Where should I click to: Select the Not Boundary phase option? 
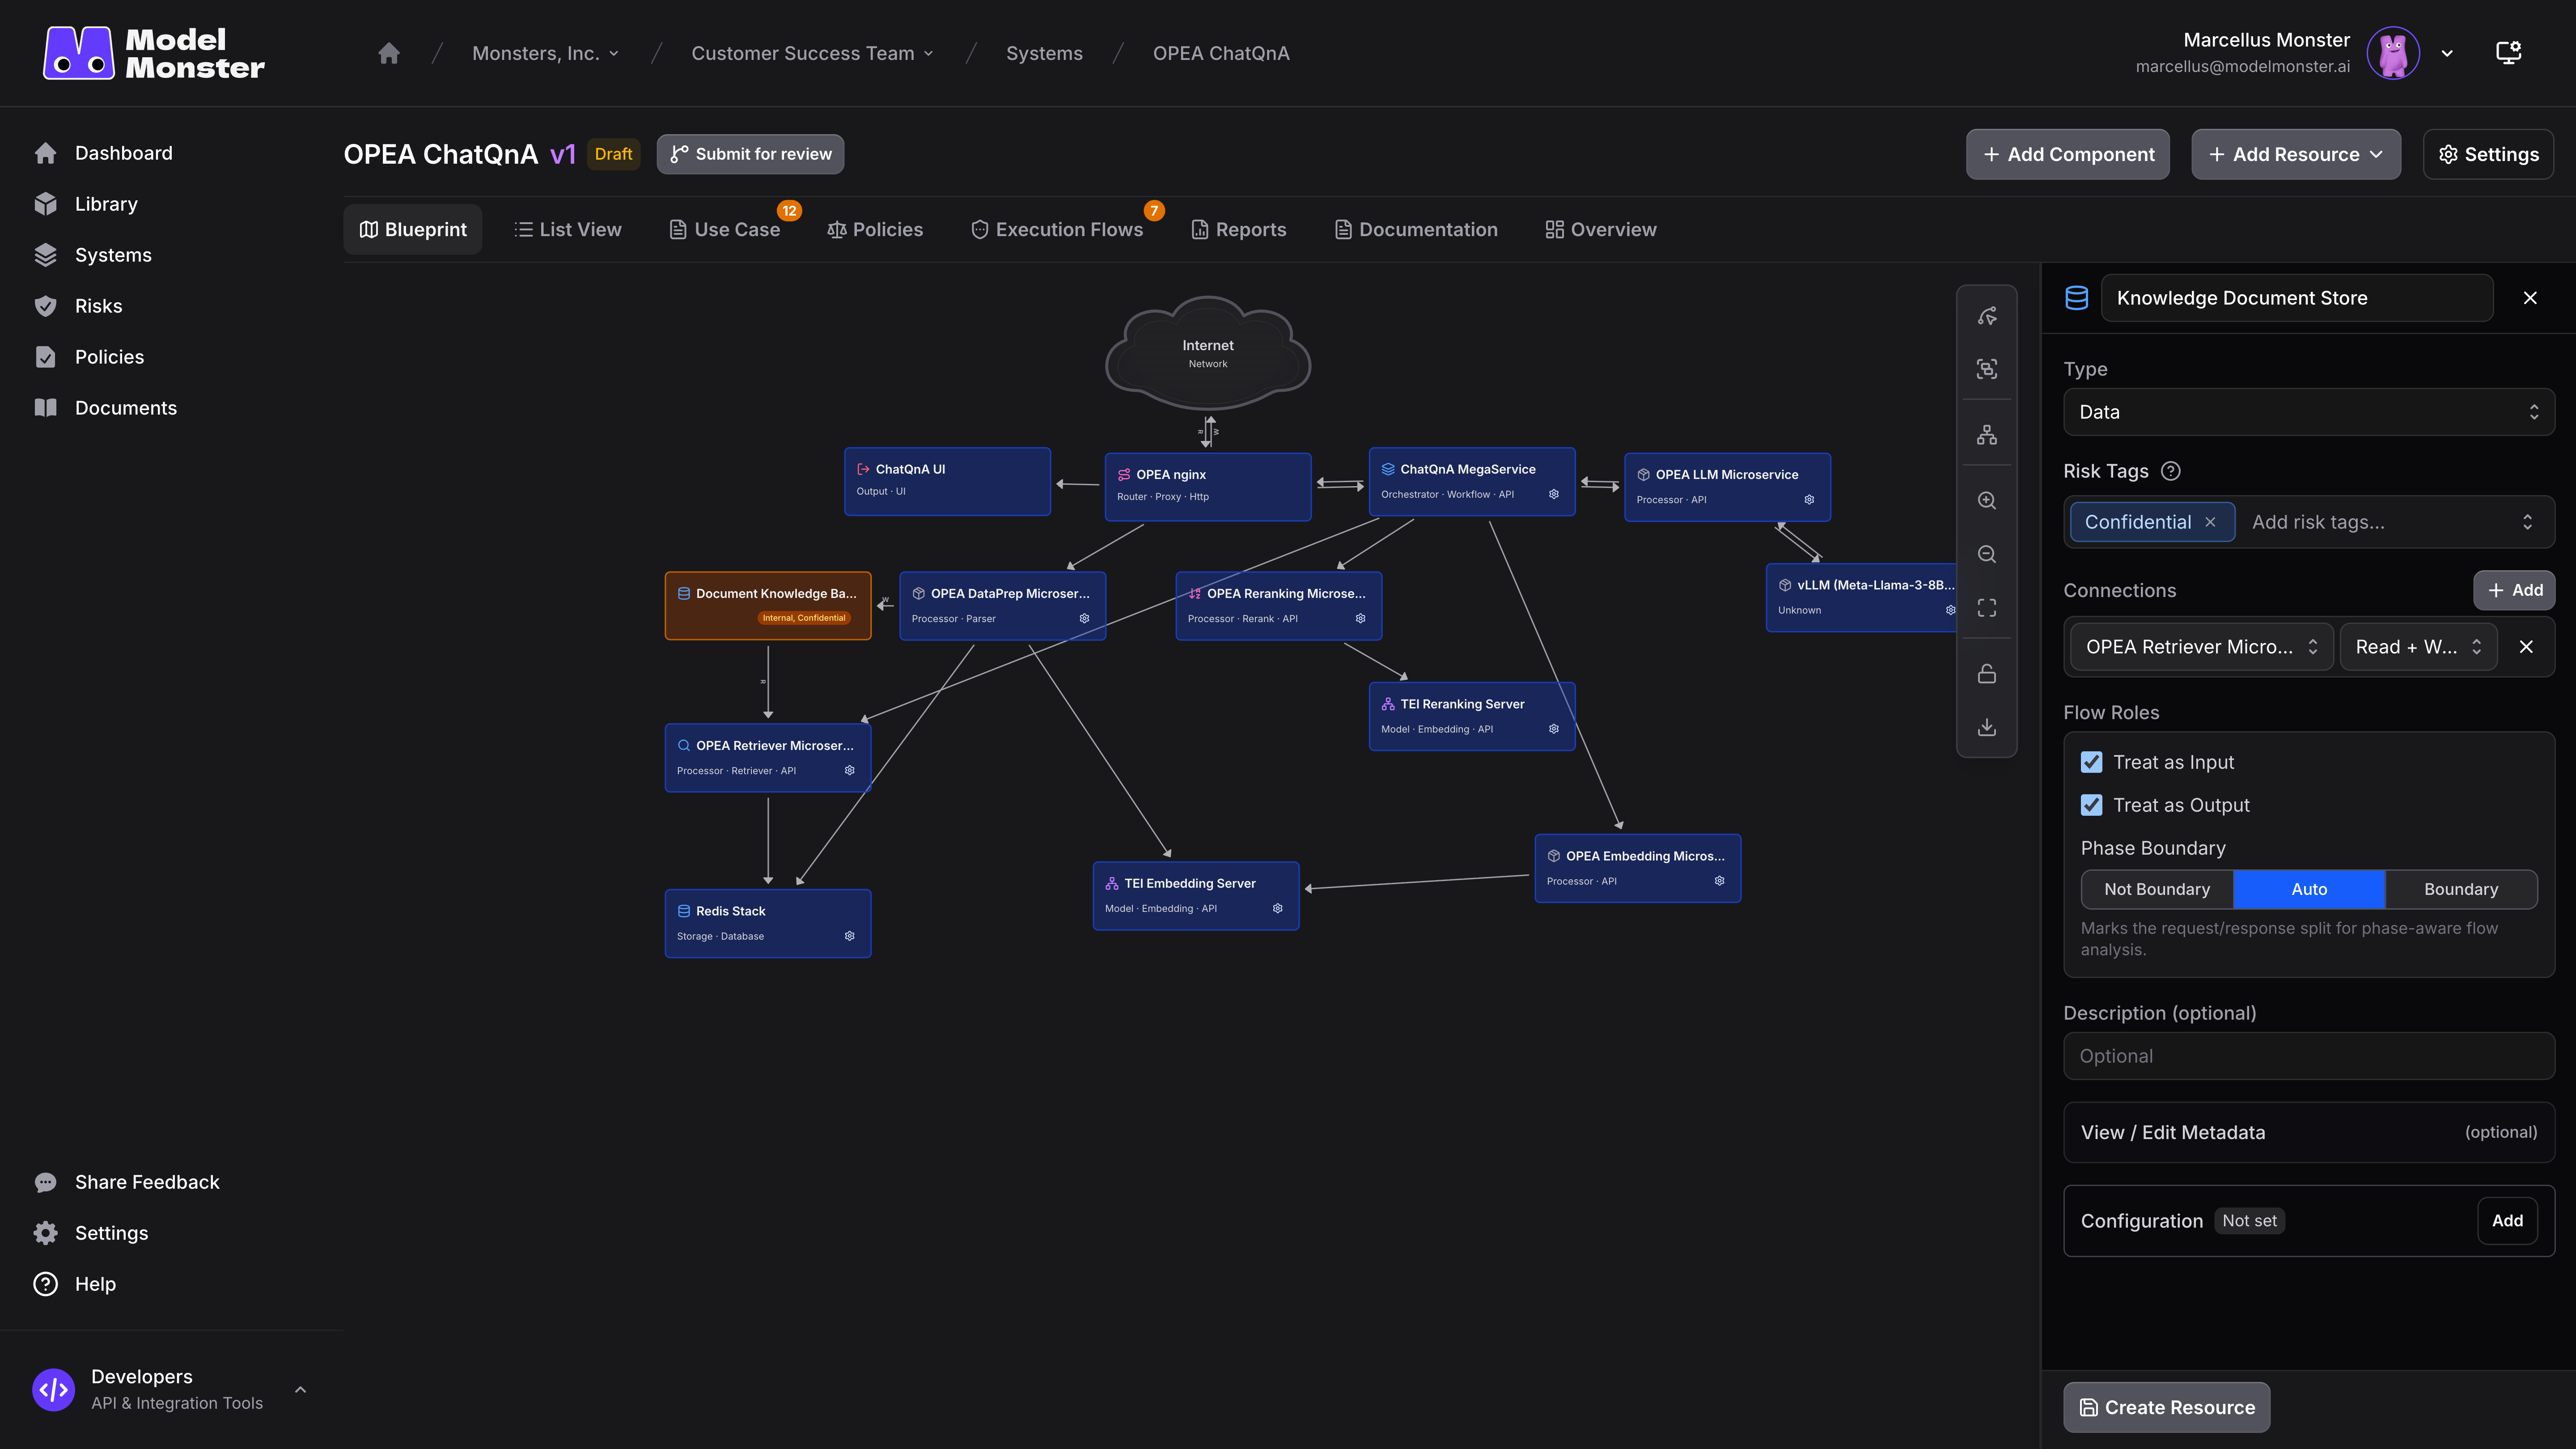(2157, 889)
